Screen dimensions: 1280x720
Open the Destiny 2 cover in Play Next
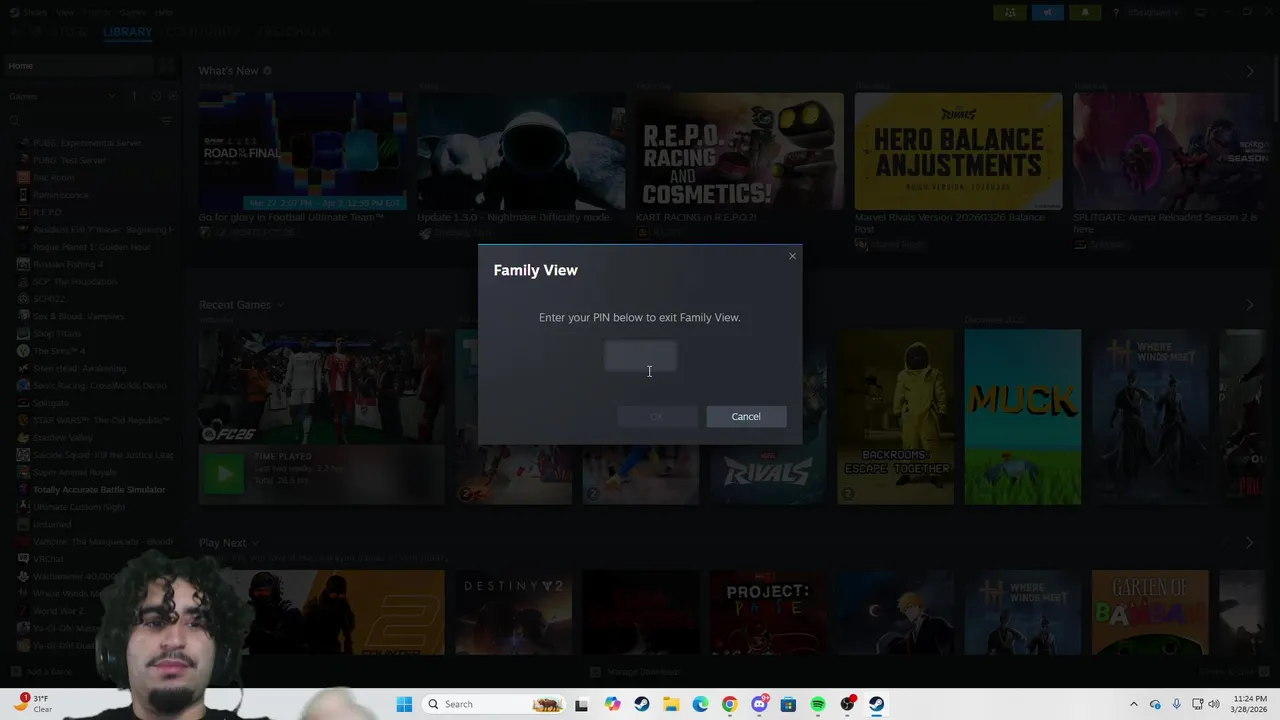tap(514, 612)
